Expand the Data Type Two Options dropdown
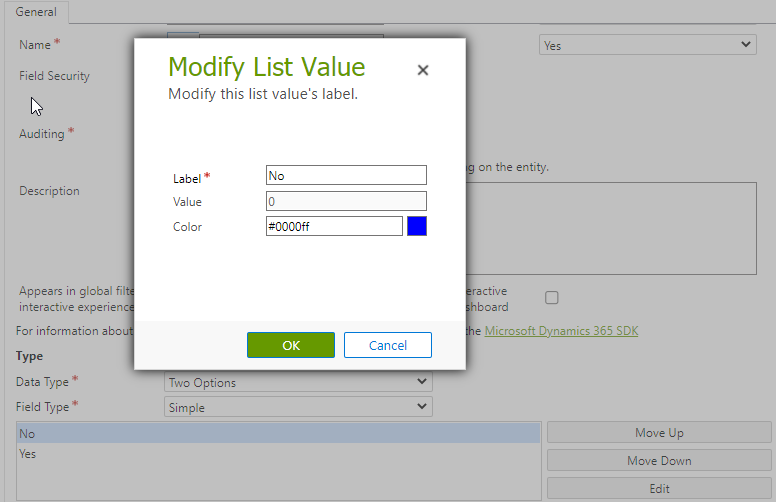776x502 pixels. click(x=298, y=382)
